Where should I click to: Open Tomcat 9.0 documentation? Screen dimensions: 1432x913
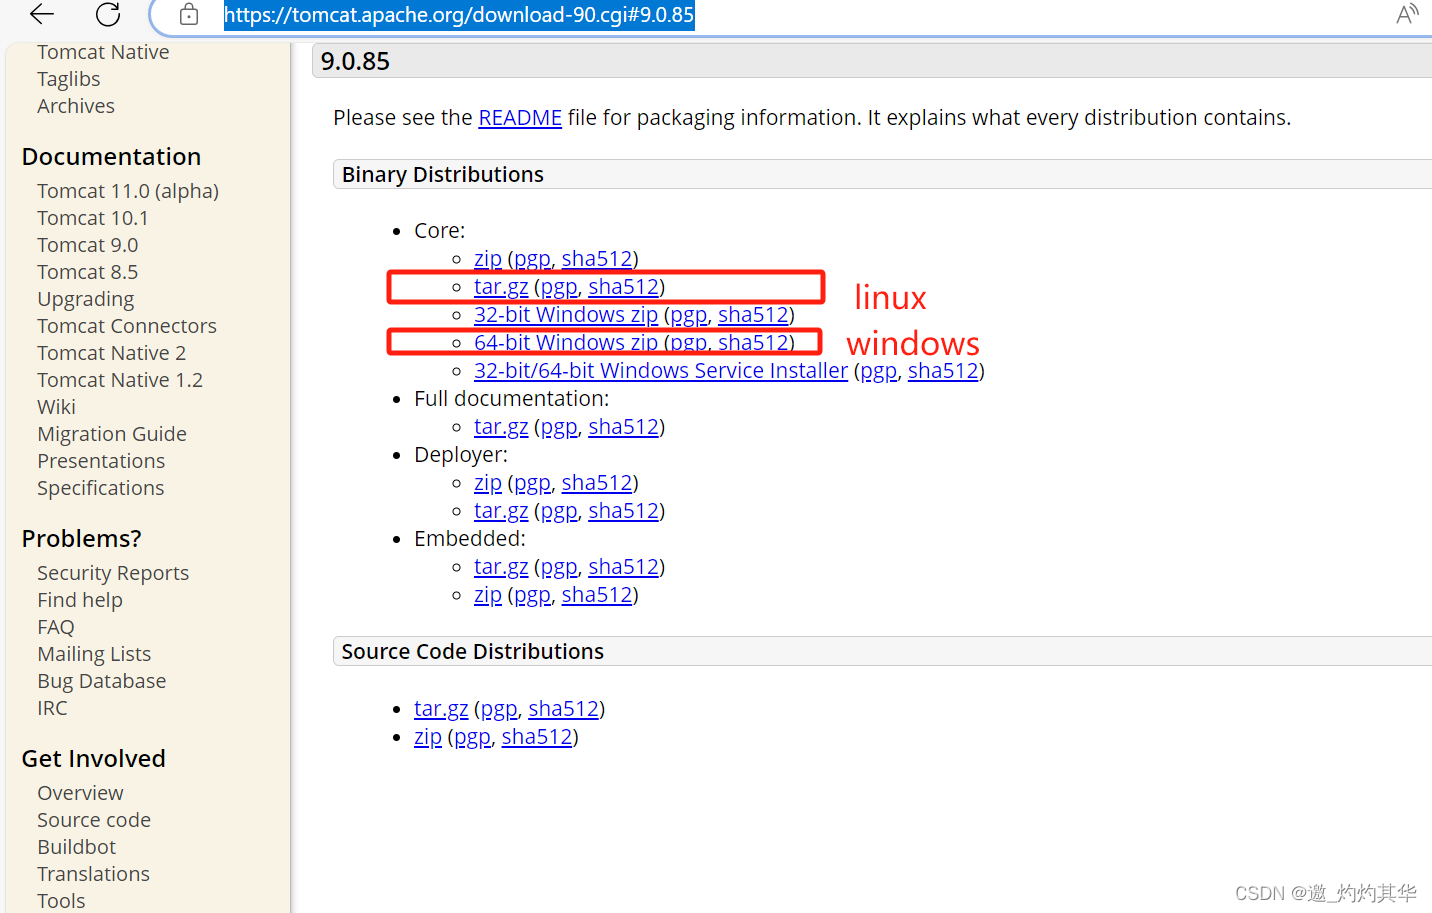pyautogui.click(x=87, y=244)
